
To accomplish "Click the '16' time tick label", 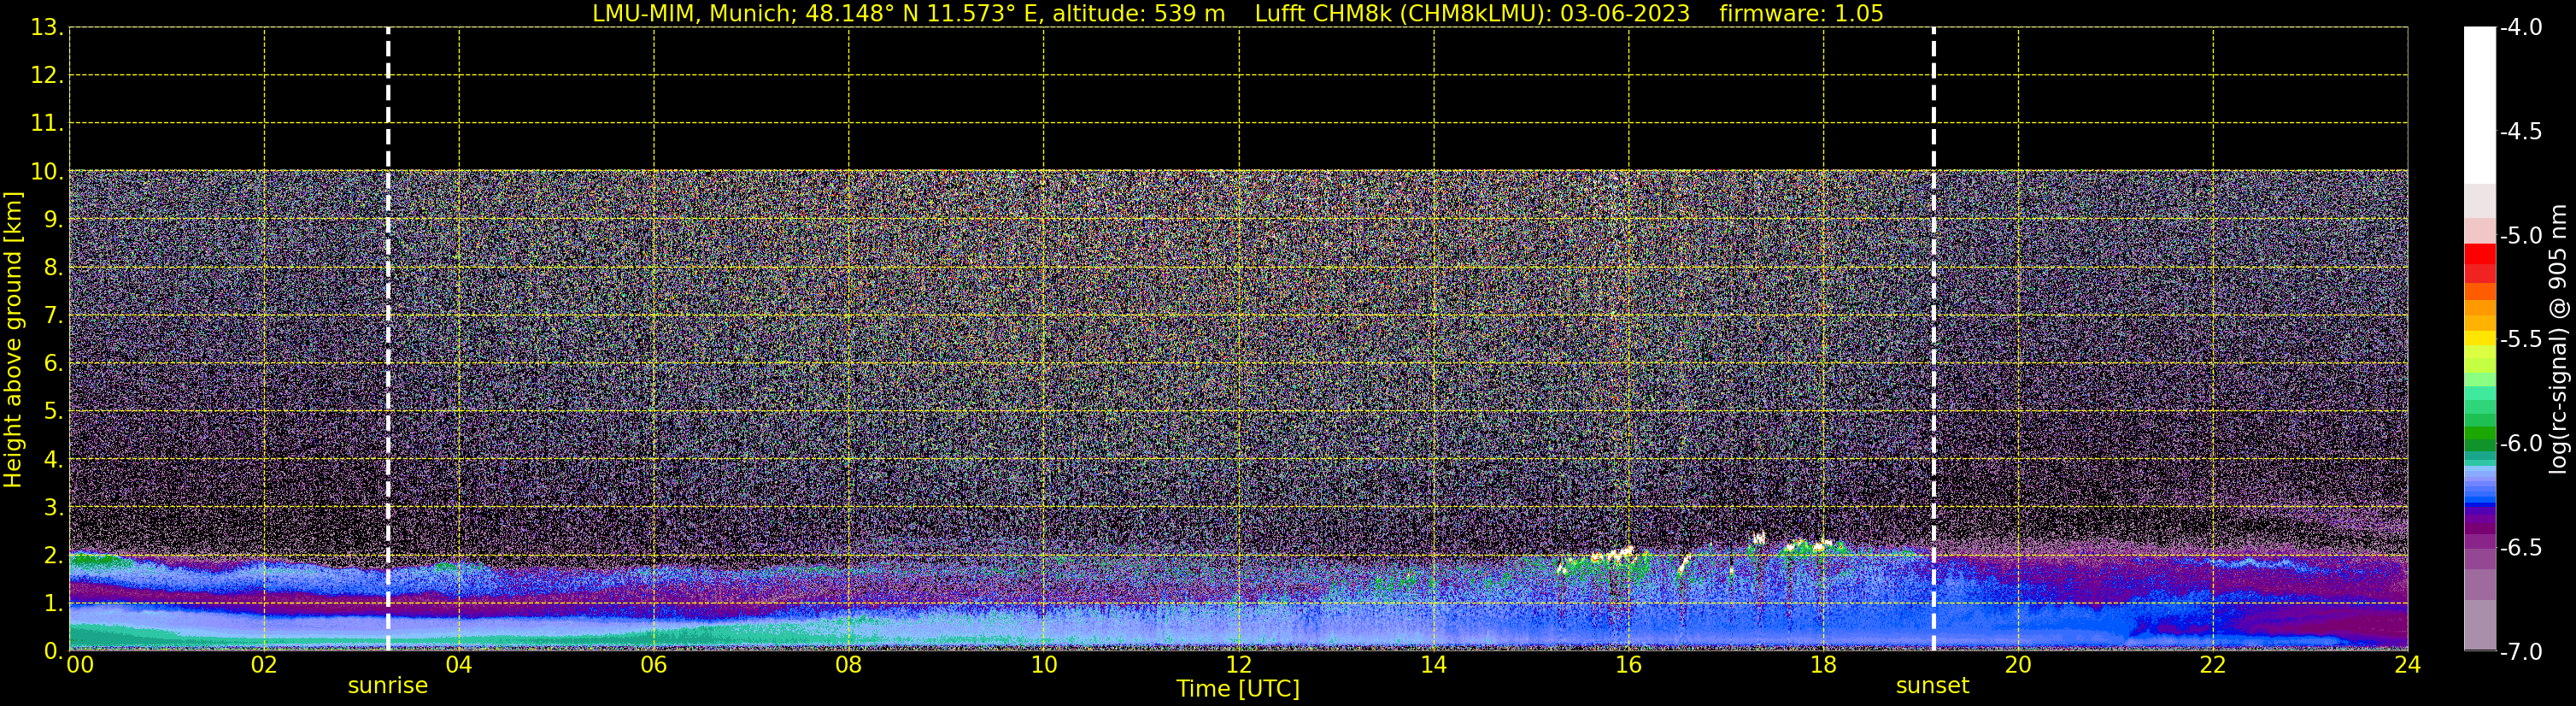I will tap(1629, 665).
